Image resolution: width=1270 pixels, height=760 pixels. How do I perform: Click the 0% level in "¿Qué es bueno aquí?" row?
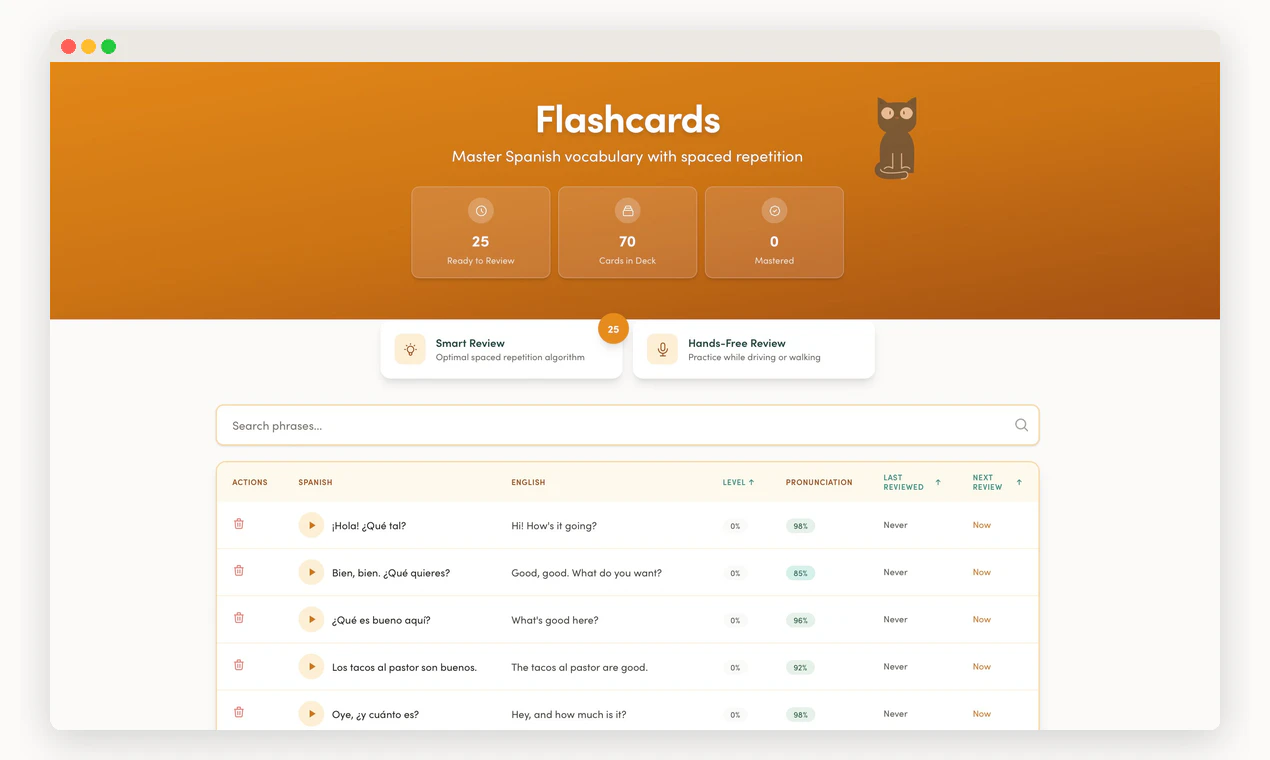[x=735, y=620]
